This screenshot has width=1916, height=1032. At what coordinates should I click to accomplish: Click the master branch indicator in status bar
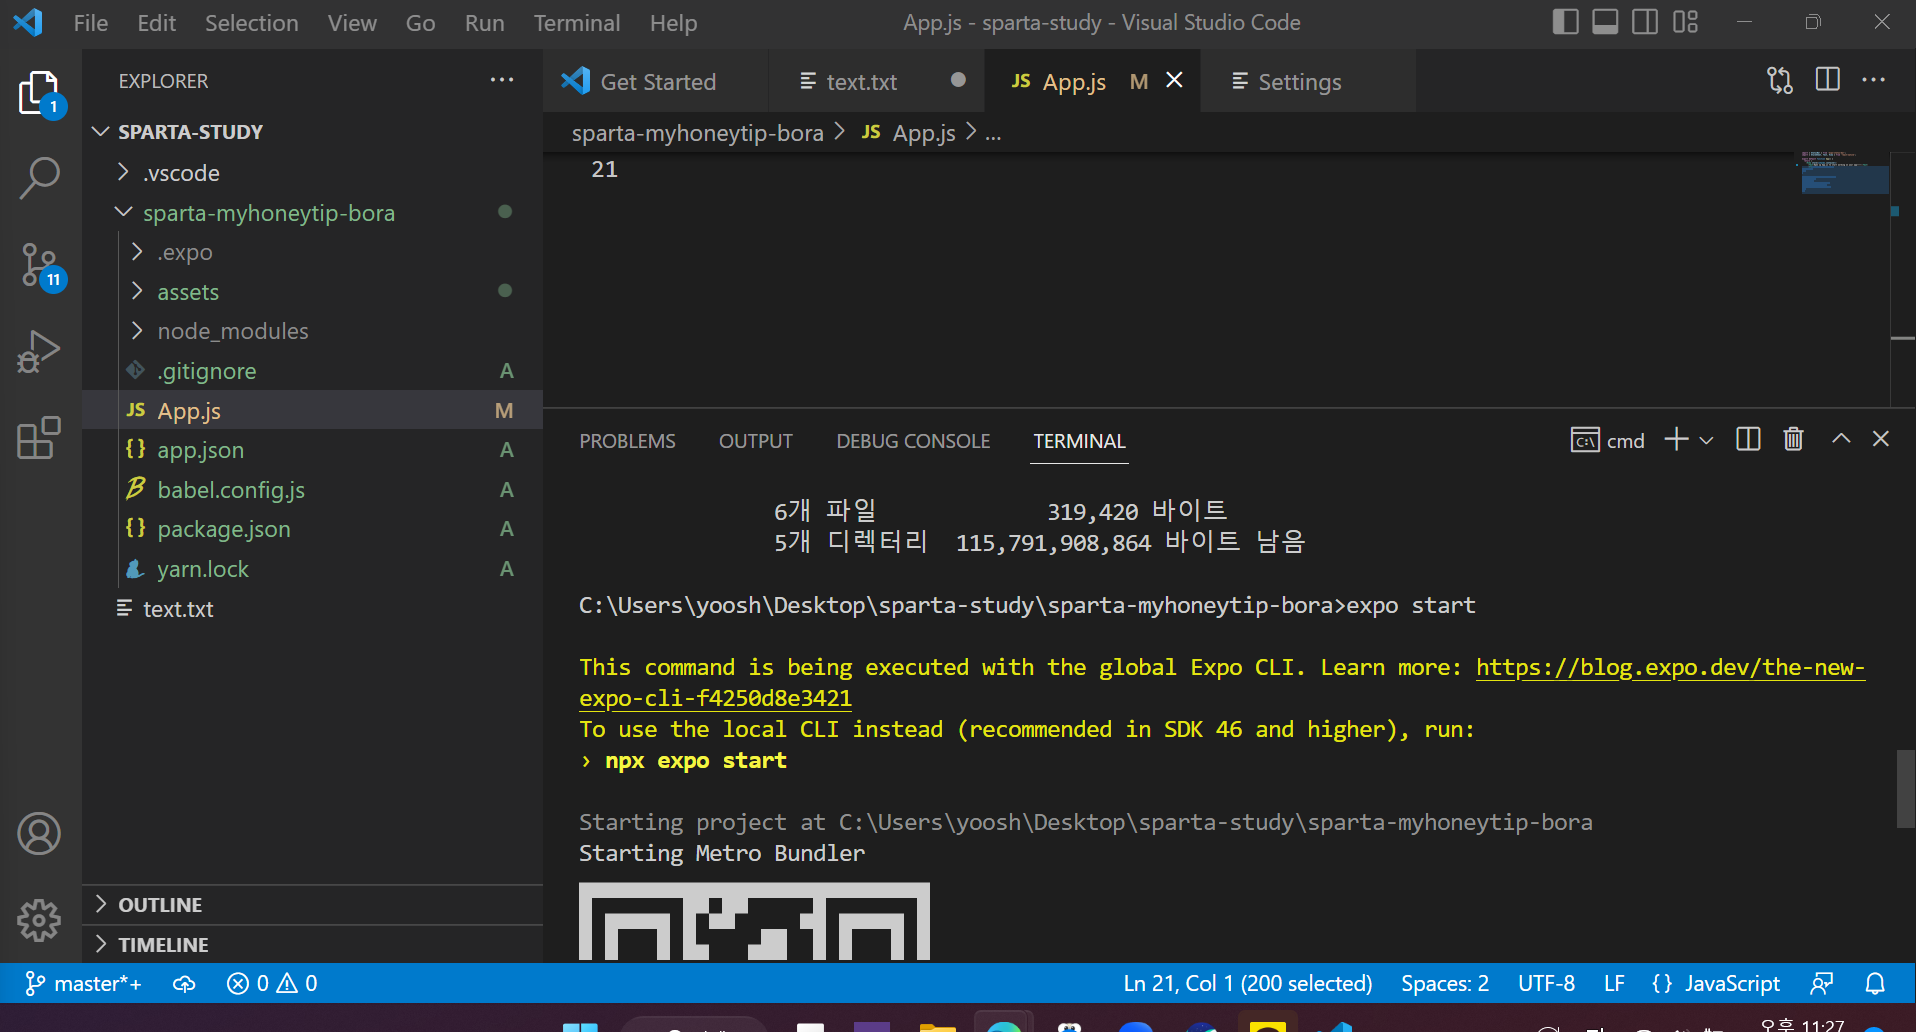(84, 984)
